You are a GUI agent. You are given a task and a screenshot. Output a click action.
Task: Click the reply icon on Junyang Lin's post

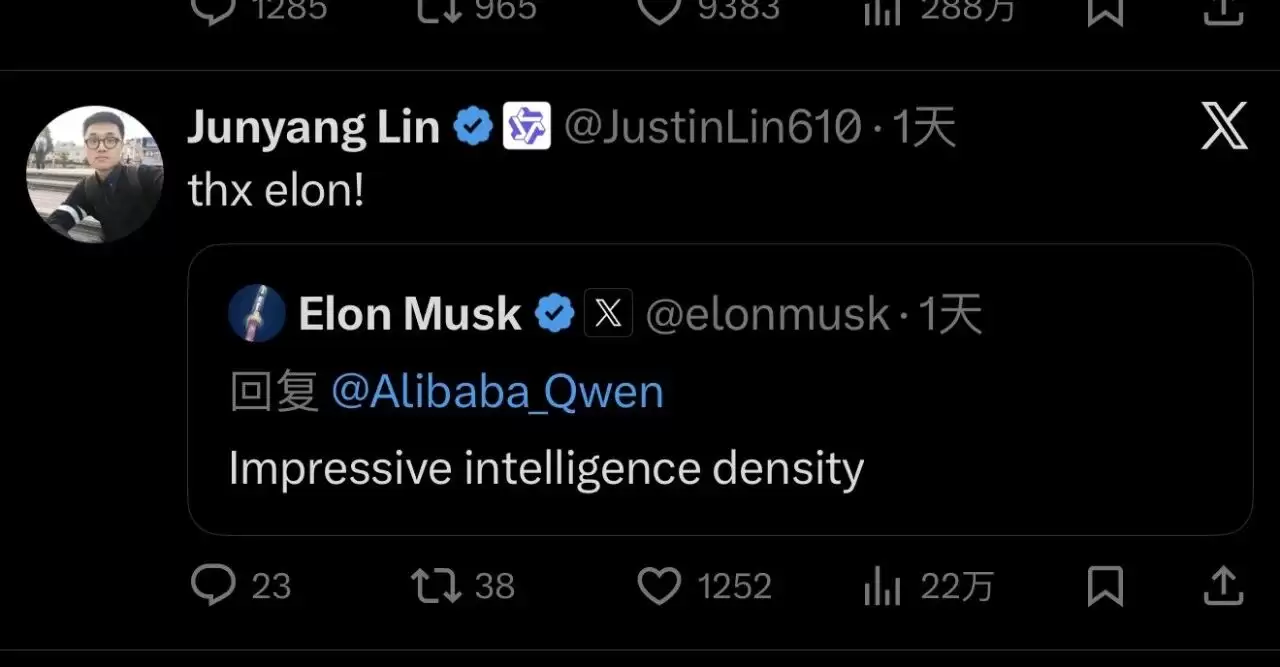[x=212, y=586]
